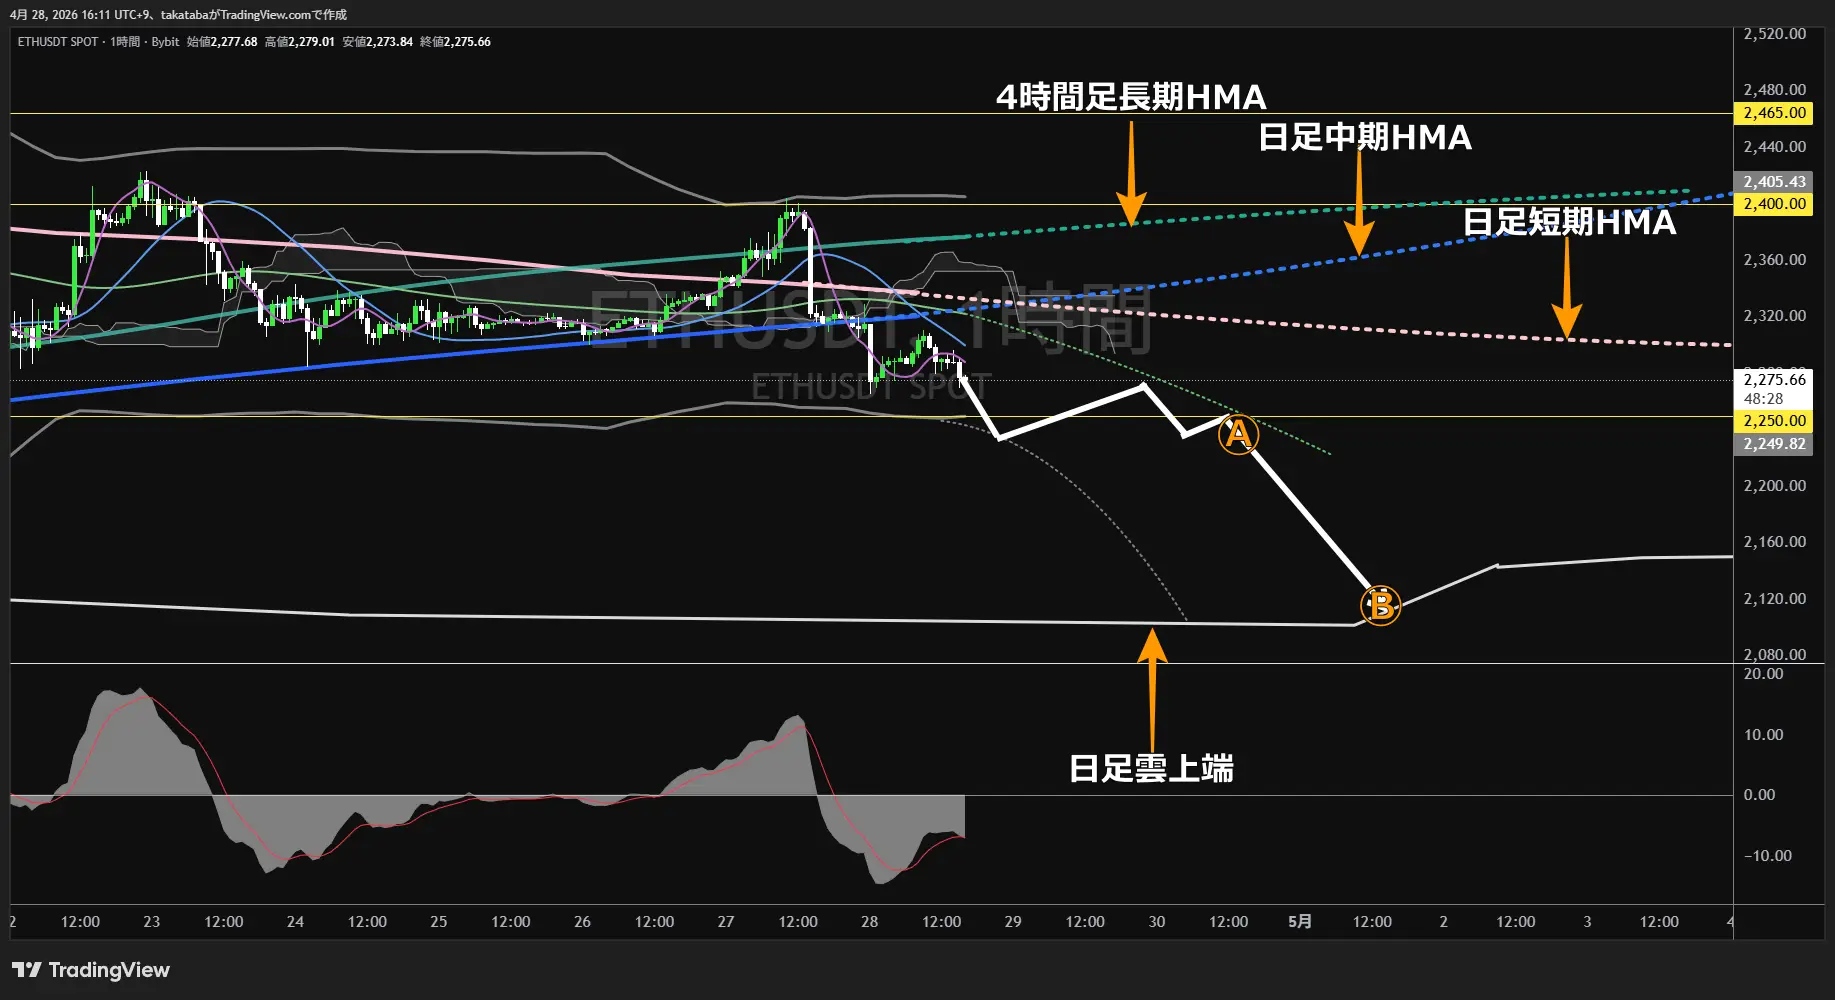Image resolution: width=1835 pixels, height=1000 pixels.
Task: Click the 2,249.82 gray price label
Action: (x=1774, y=444)
